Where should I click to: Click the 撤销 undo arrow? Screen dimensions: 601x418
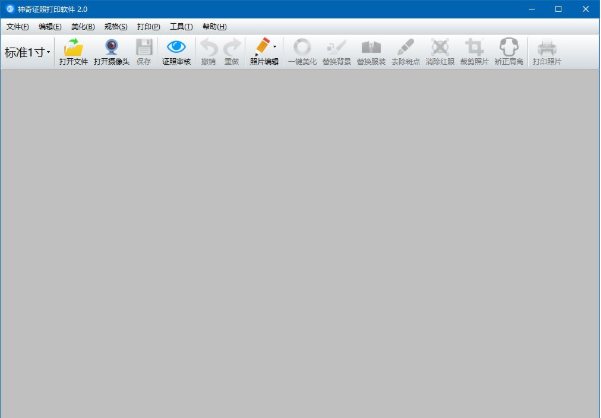pos(209,48)
